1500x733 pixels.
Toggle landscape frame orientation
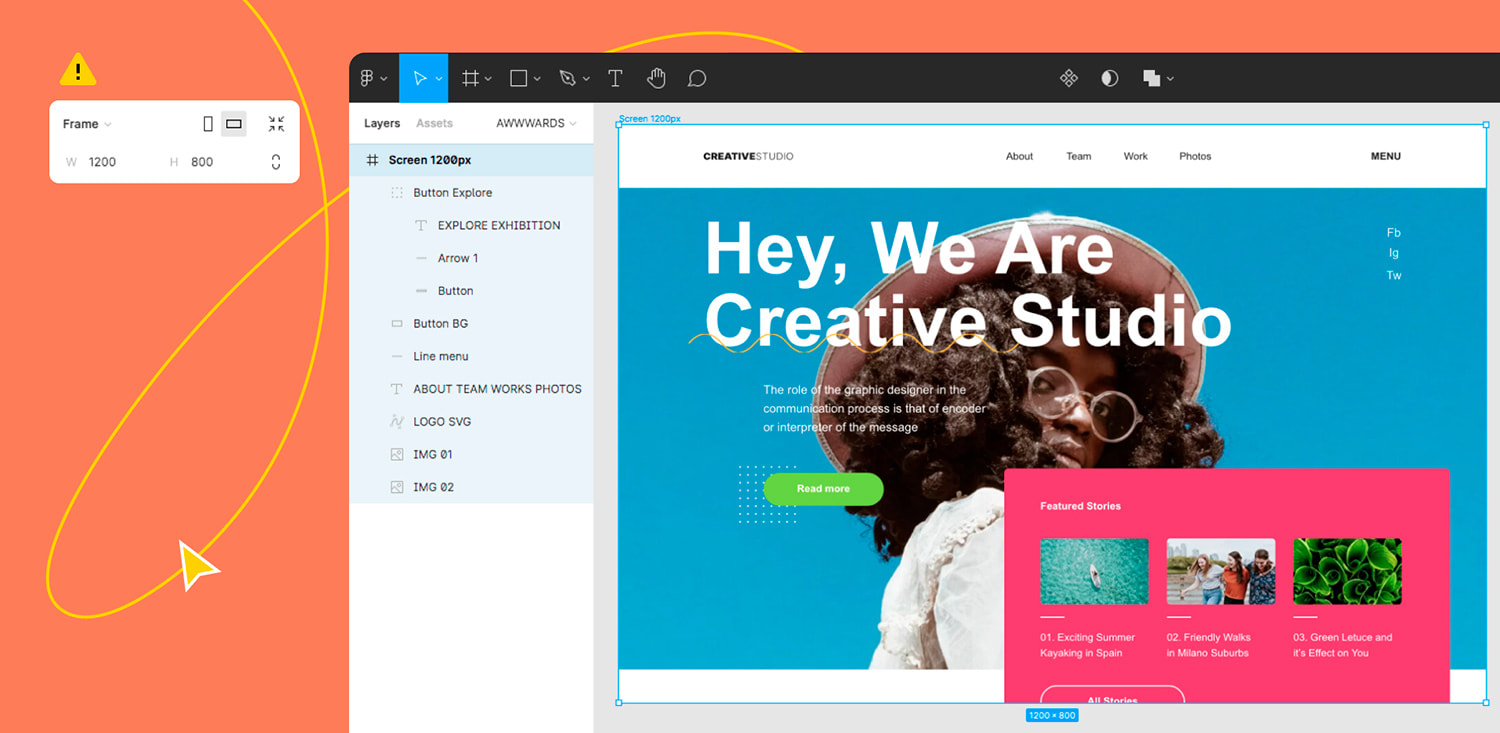pyautogui.click(x=234, y=124)
